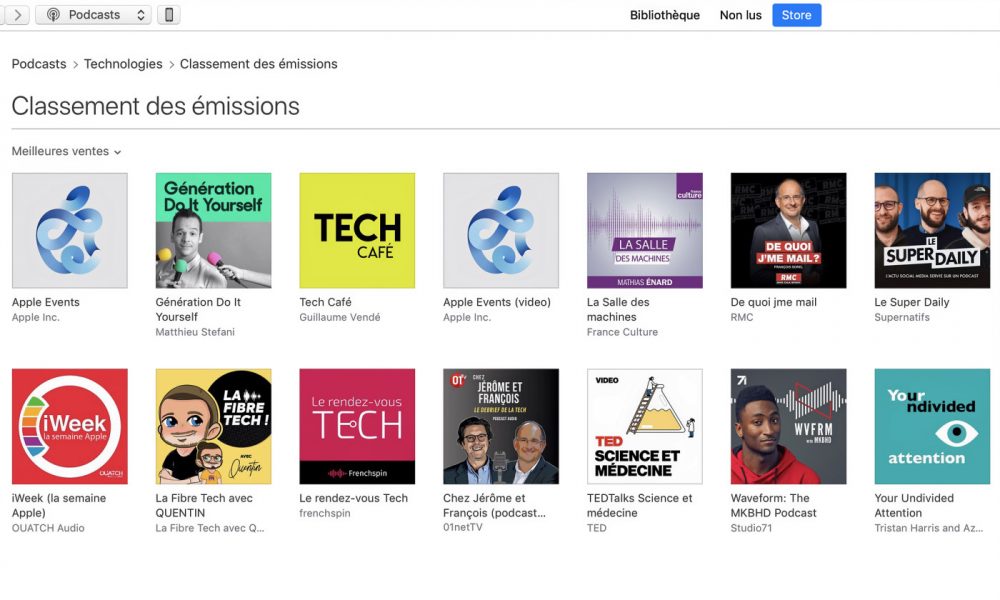
Task: Open De quoi jme mail artwork
Action: [788, 230]
